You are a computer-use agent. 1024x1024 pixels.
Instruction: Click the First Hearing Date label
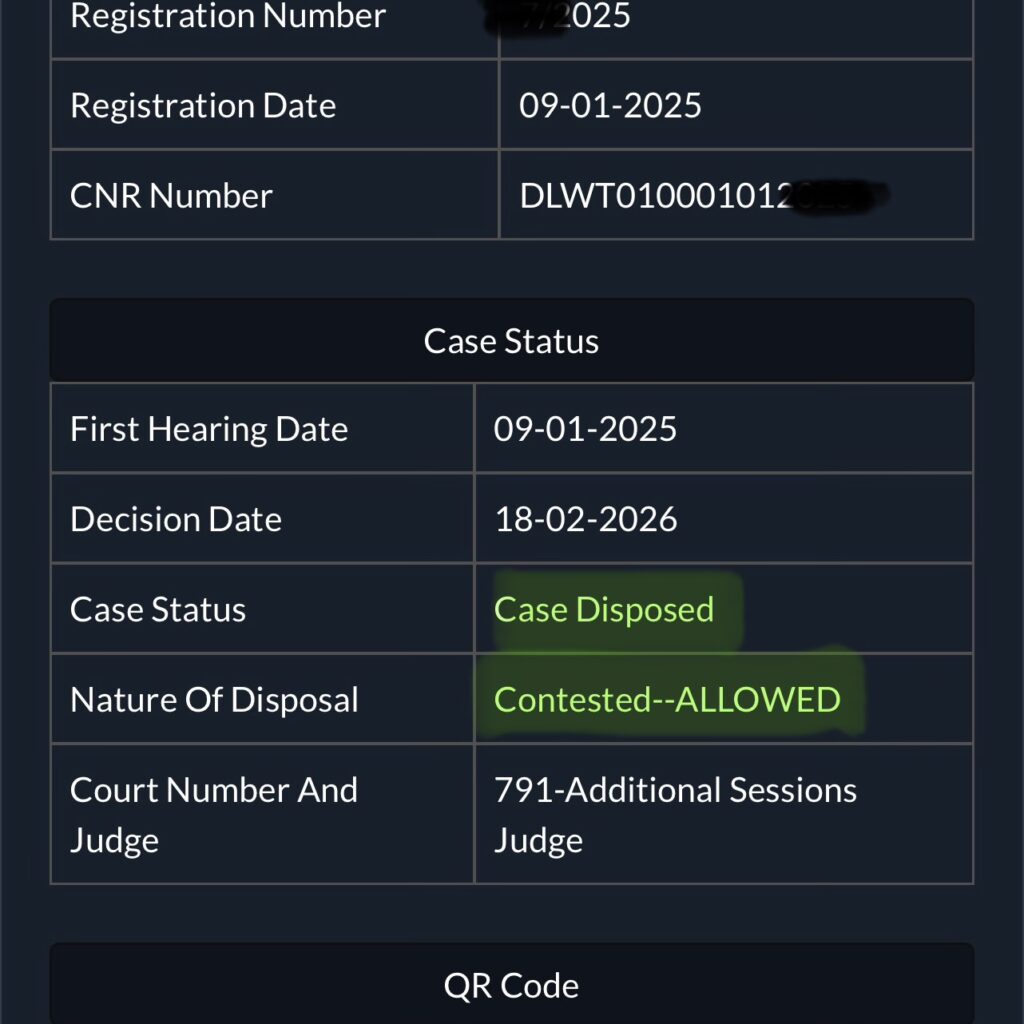pyautogui.click(x=209, y=430)
